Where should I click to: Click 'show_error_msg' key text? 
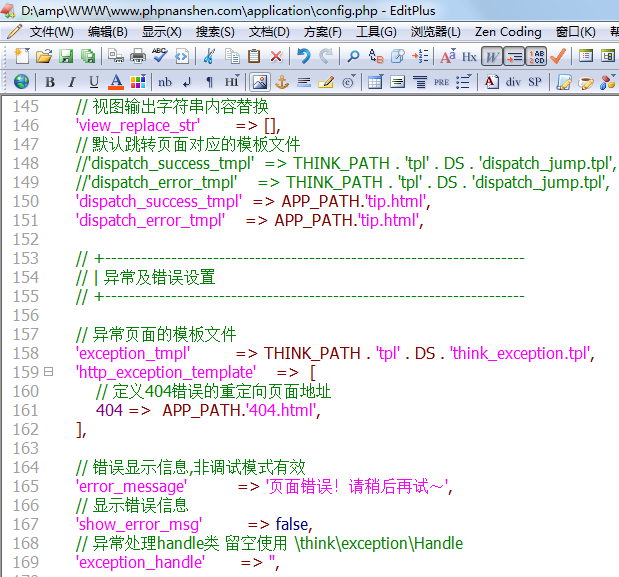[x=139, y=525]
